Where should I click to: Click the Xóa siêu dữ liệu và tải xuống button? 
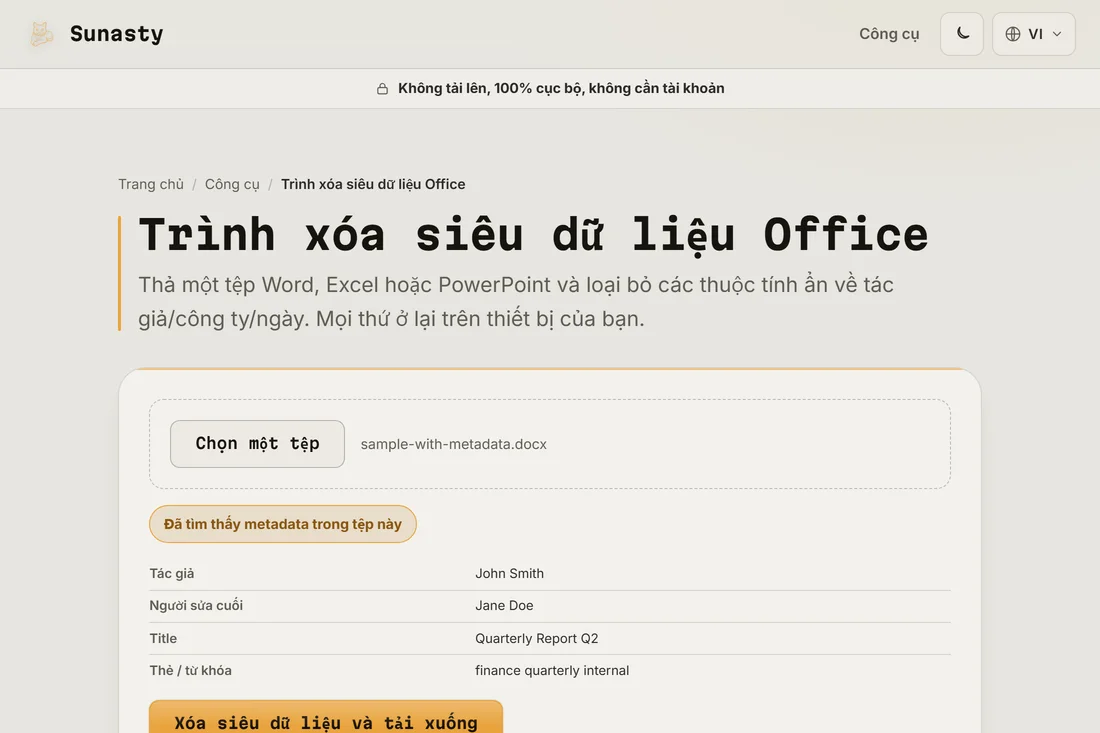pyautogui.click(x=326, y=718)
